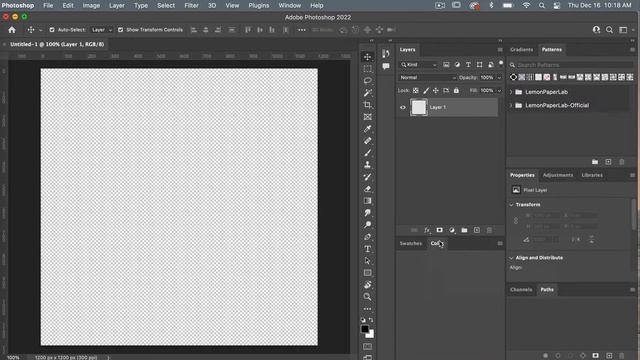
Task: Select the Magic Wand tool
Action: coord(367,93)
